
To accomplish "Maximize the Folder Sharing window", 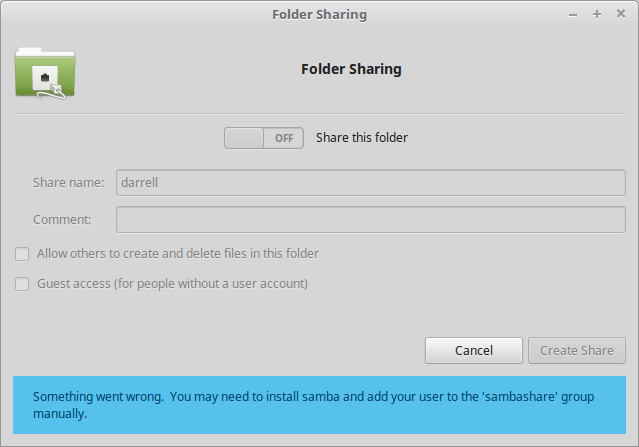I will click(597, 14).
